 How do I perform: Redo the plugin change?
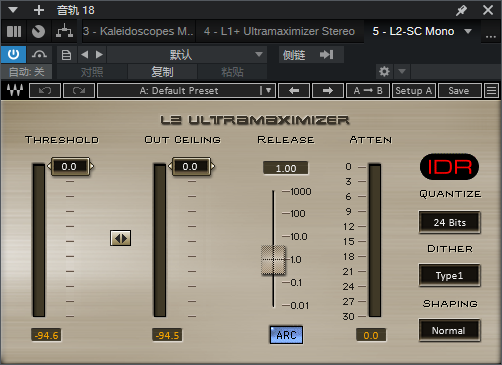[x=79, y=90]
